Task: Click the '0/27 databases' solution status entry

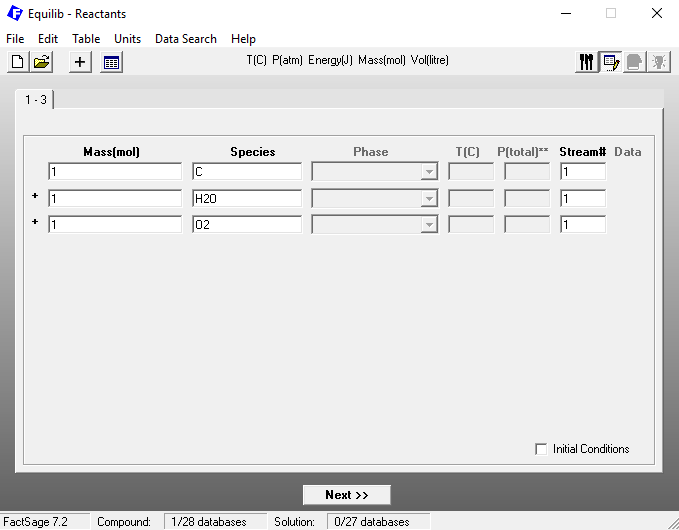Action: click(x=378, y=522)
